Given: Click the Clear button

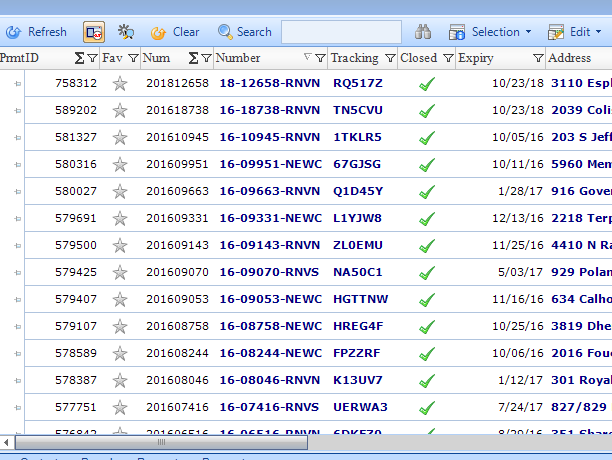Looking at the screenshot, I should click(175, 32).
